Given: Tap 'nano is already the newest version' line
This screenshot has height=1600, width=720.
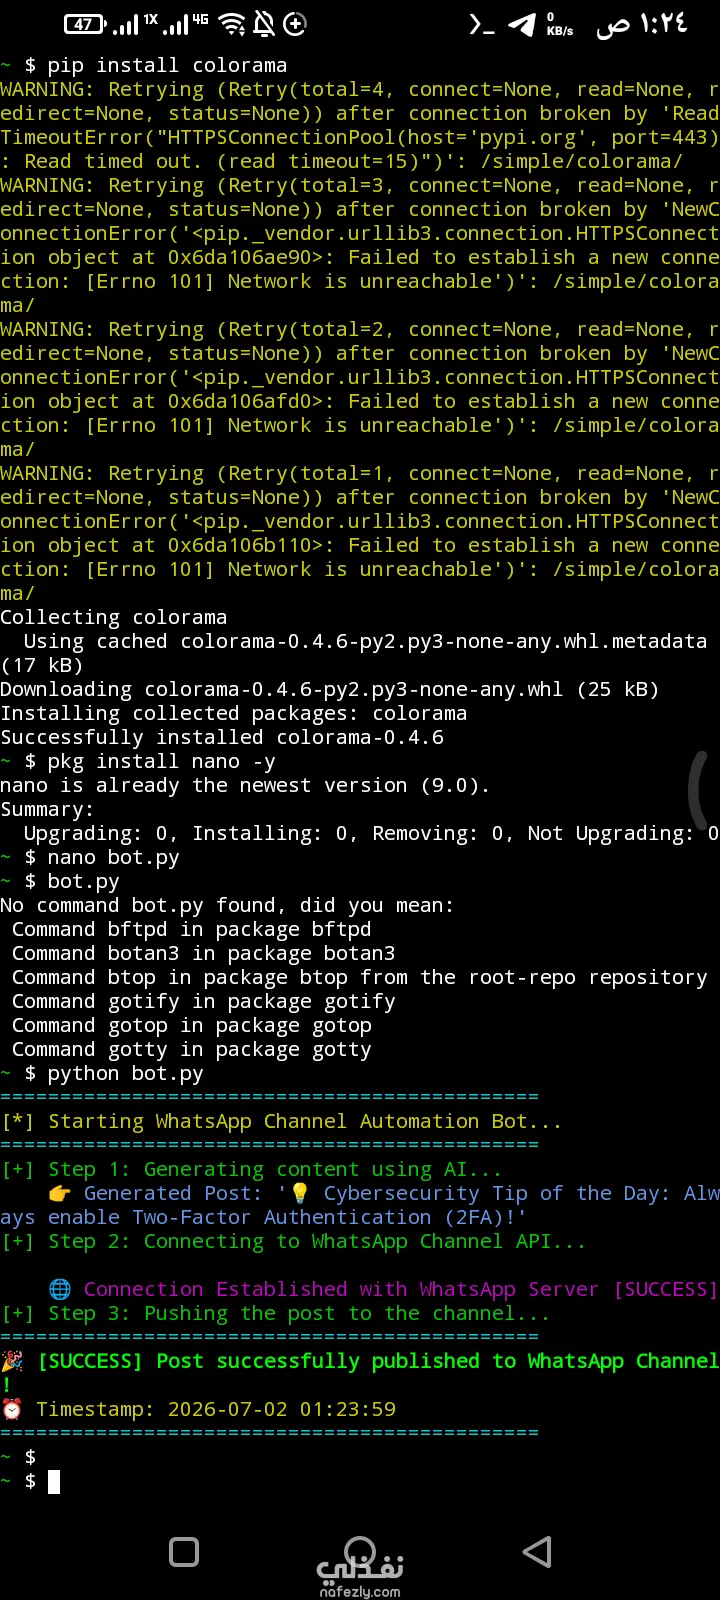Looking at the screenshot, I should [245, 785].
